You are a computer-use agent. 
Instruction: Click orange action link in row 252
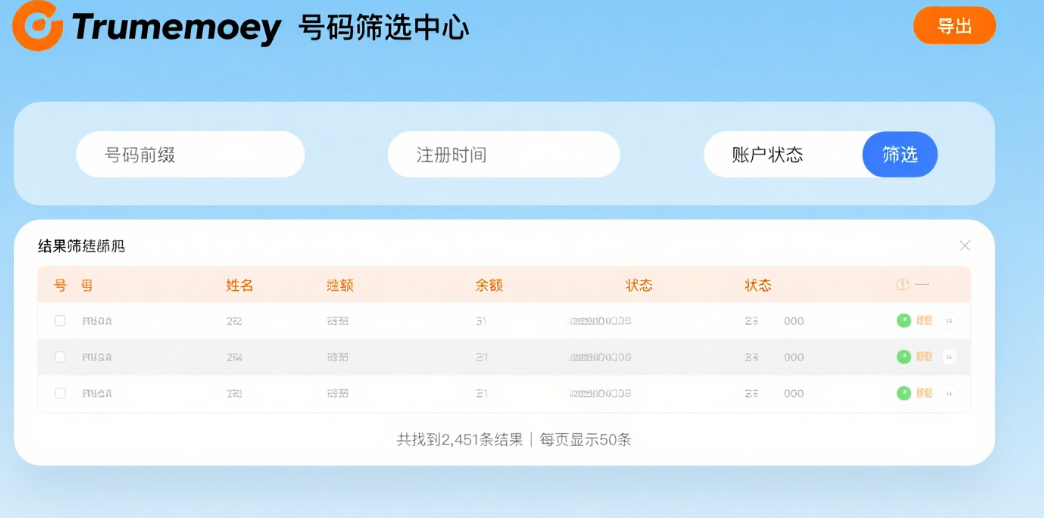(x=924, y=321)
